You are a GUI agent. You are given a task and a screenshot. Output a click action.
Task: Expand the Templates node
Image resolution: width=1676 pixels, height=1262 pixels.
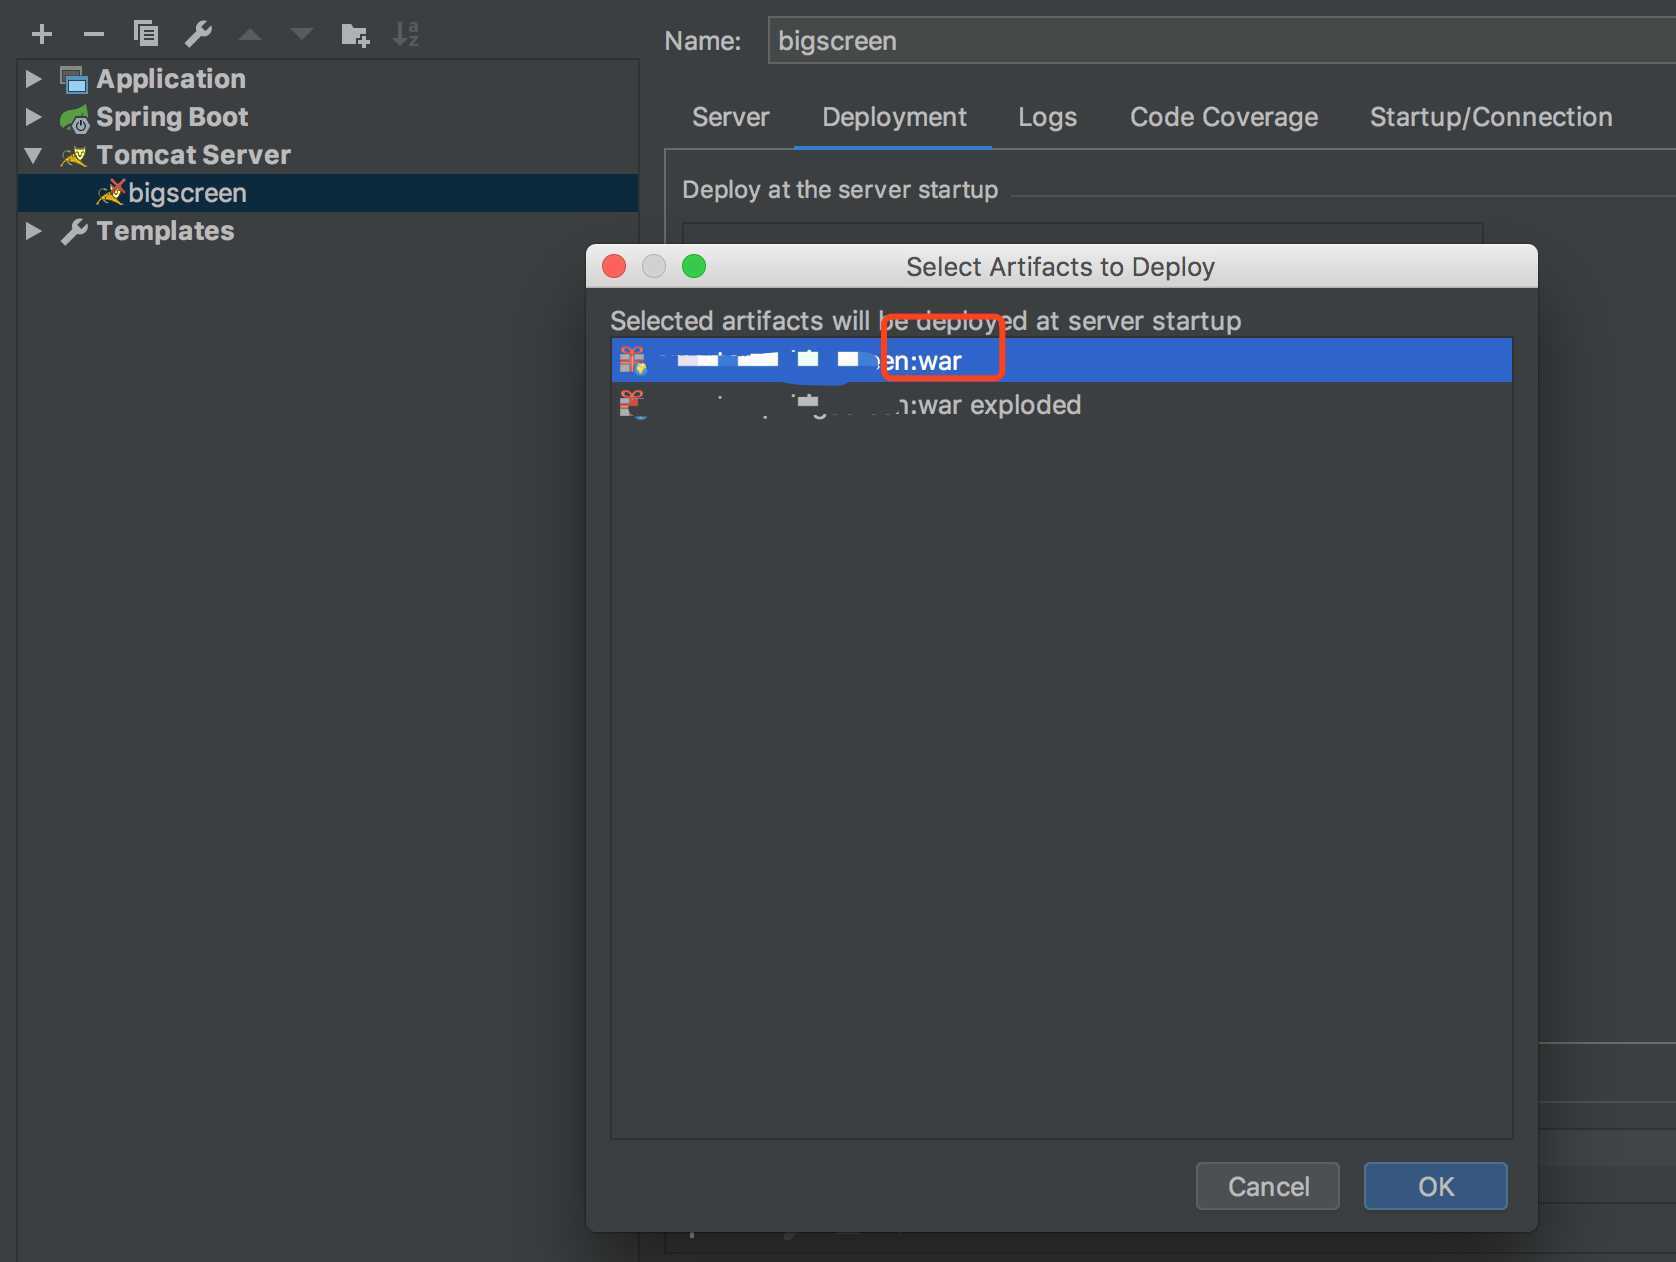point(33,231)
